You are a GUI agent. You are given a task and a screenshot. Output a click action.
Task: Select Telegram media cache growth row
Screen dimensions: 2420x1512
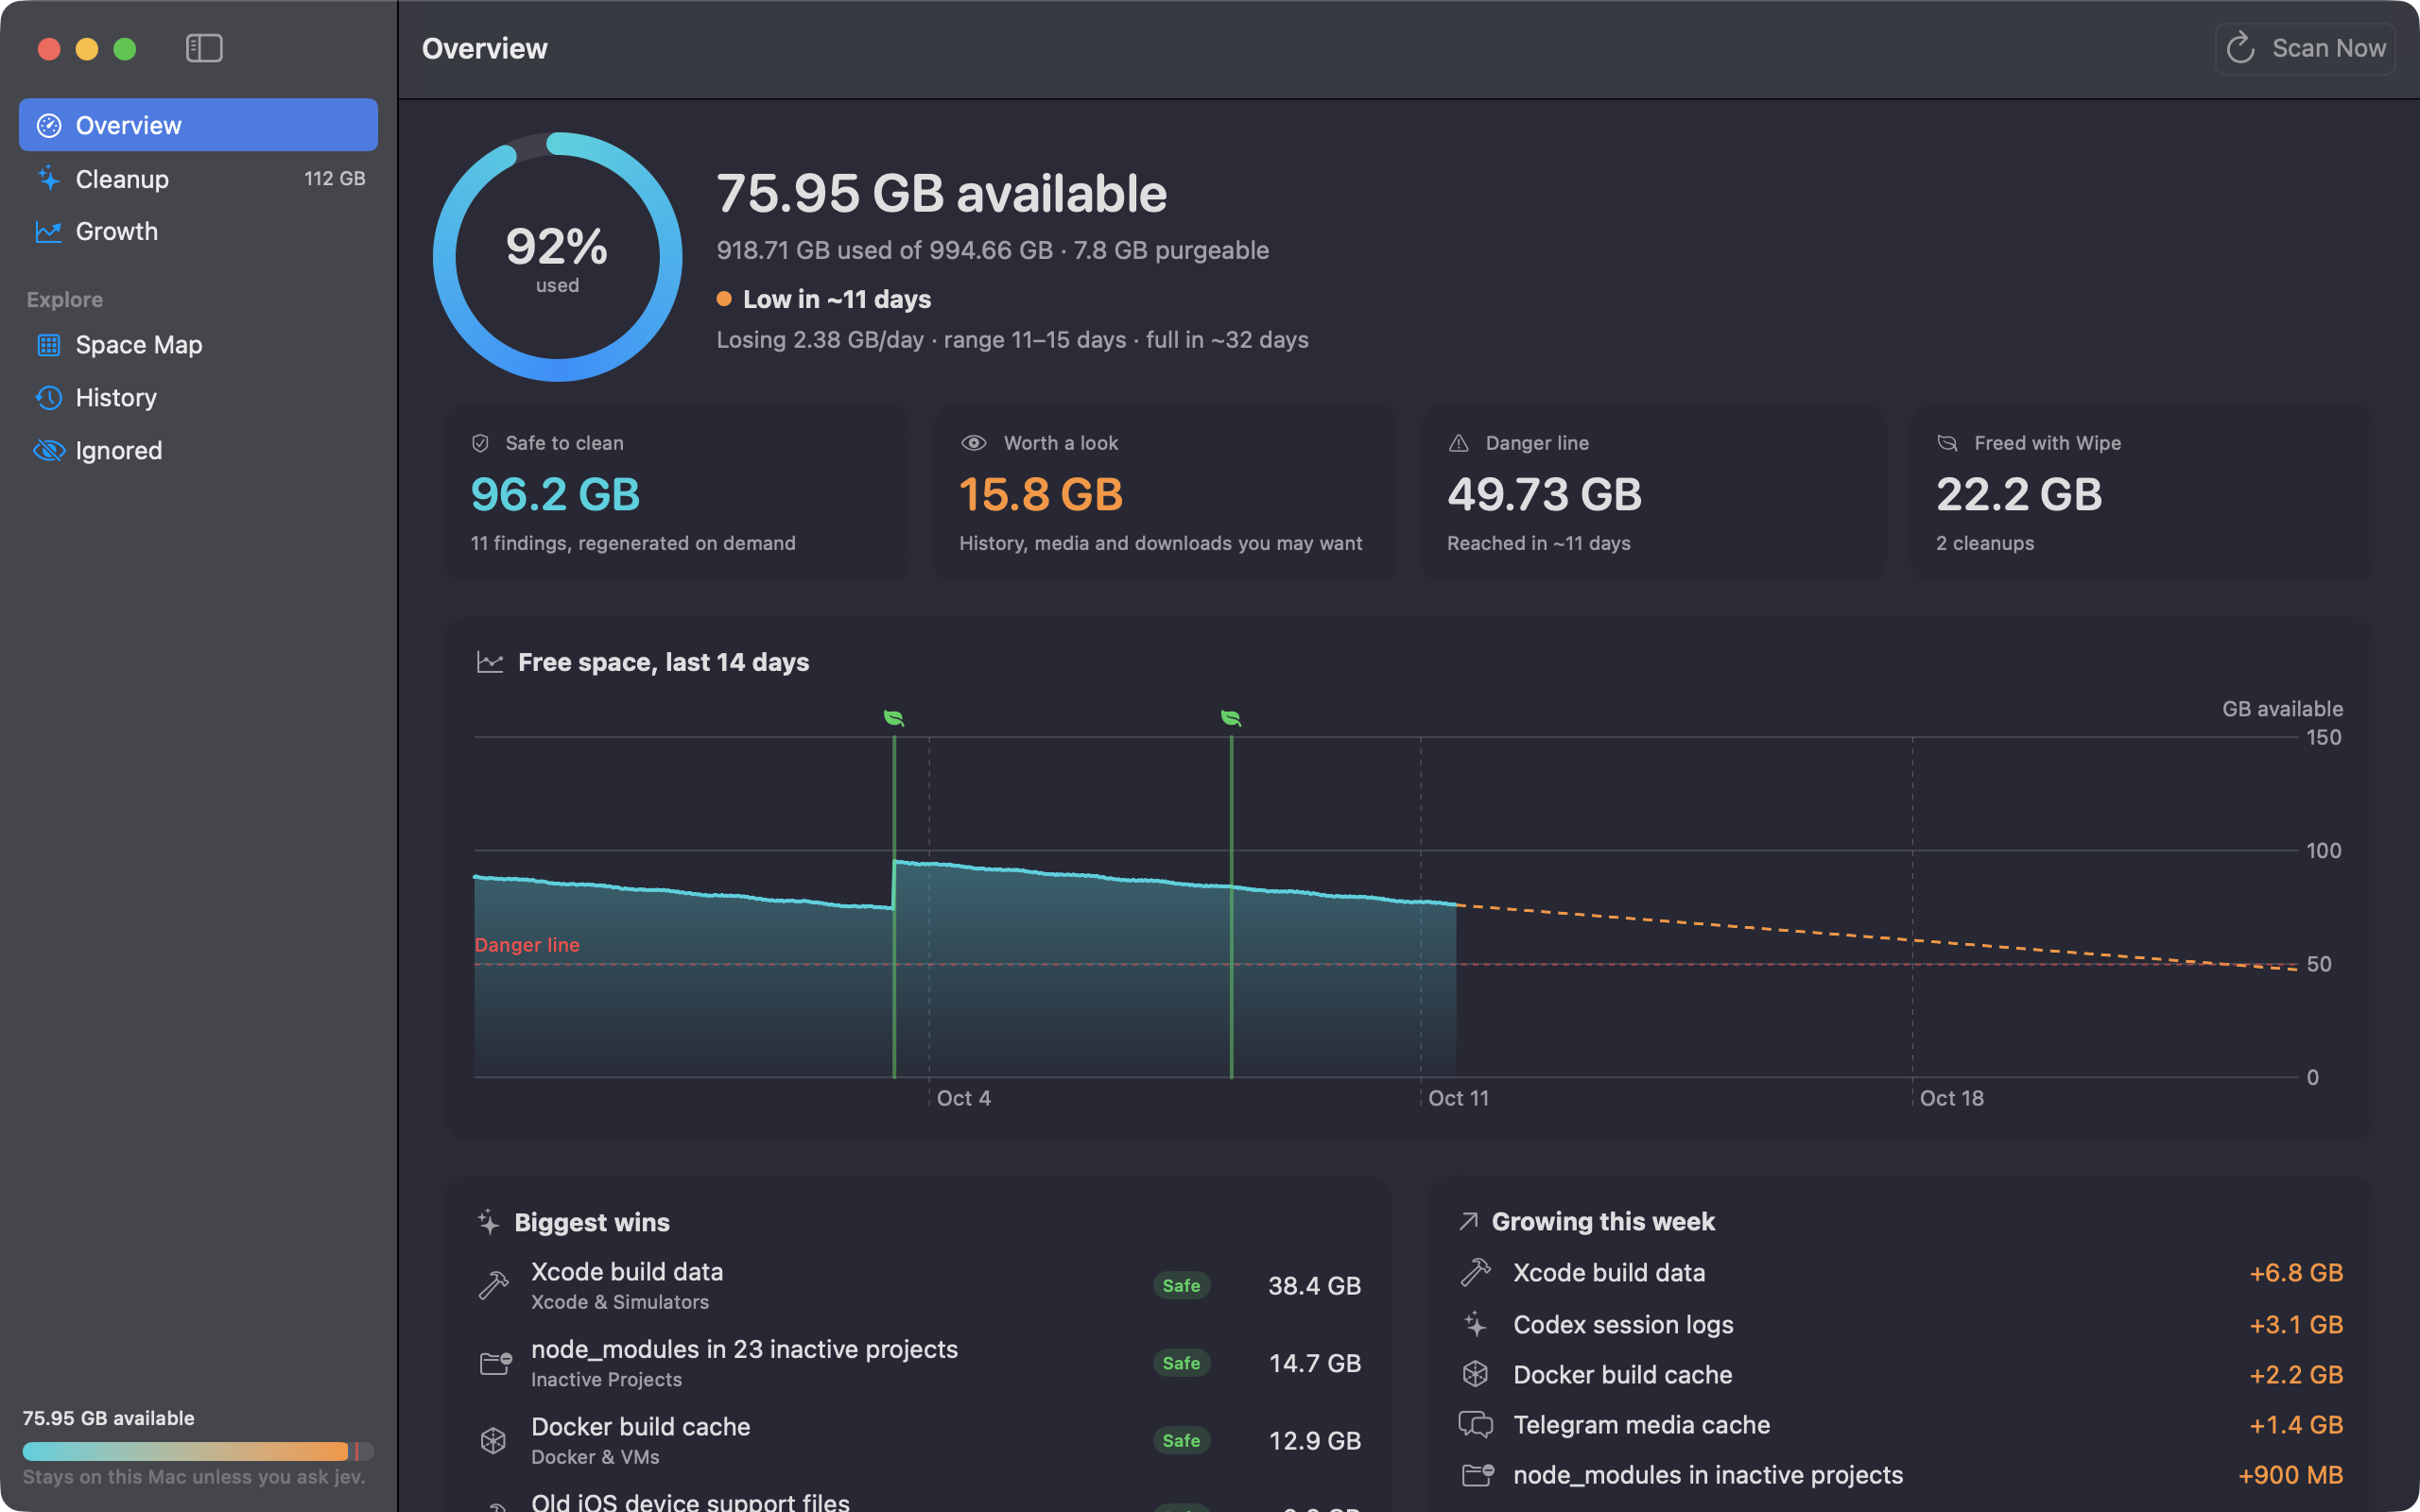[x=1900, y=1424]
